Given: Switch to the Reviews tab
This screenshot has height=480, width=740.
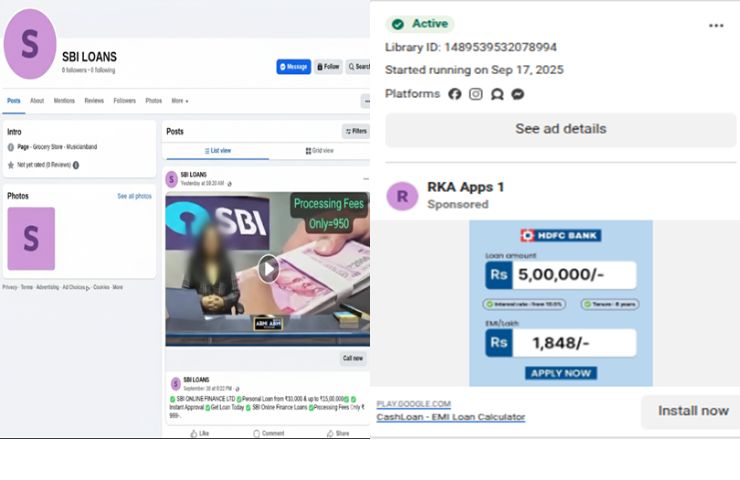Looking at the screenshot, I should click(x=94, y=101).
